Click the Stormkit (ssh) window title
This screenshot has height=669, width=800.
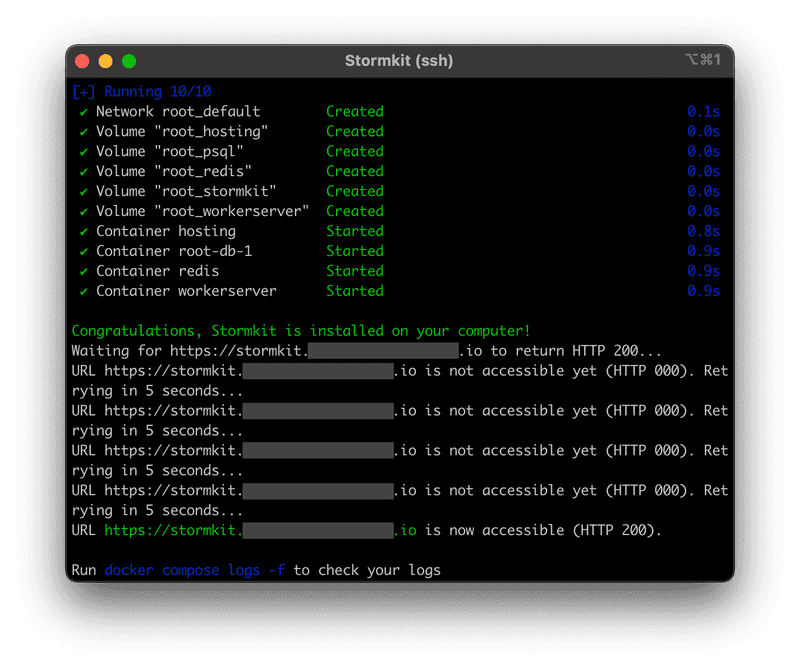tap(399, 61)
